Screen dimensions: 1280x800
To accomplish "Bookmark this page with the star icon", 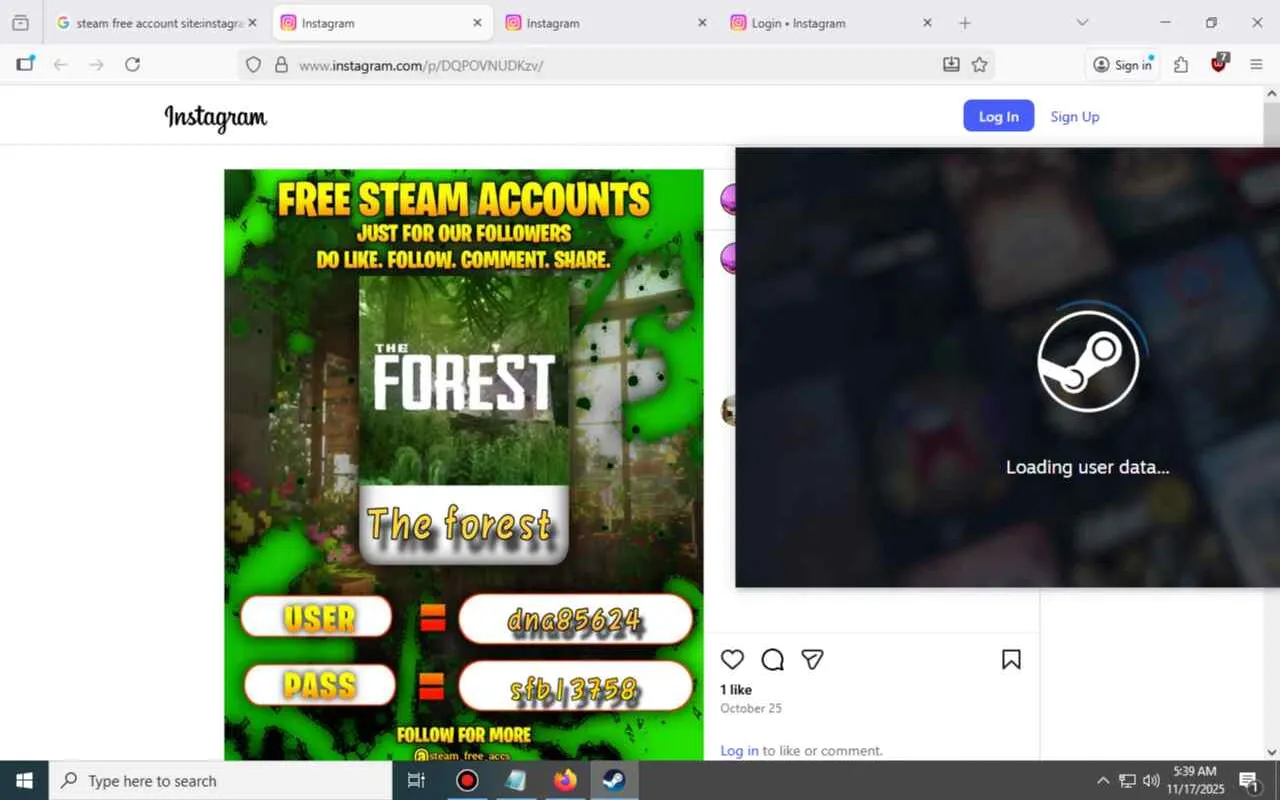I will click(x=980, y=65).
